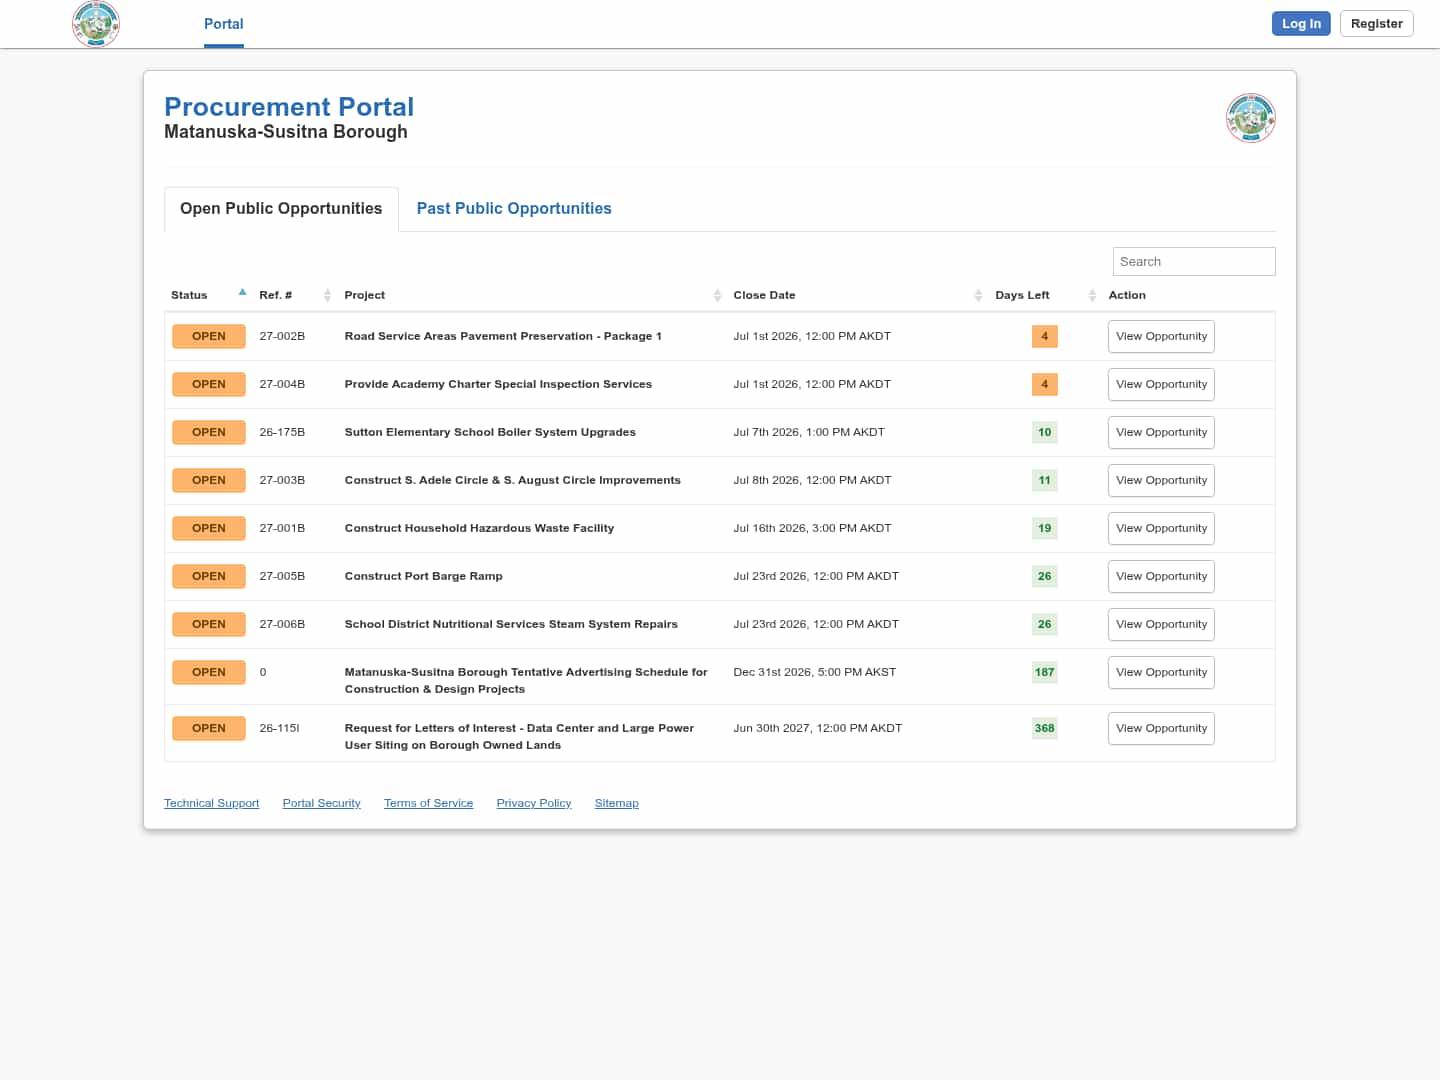1440x1080 pixels.
Task: Open the Portal navigation item
Action: tap(223, 24)
